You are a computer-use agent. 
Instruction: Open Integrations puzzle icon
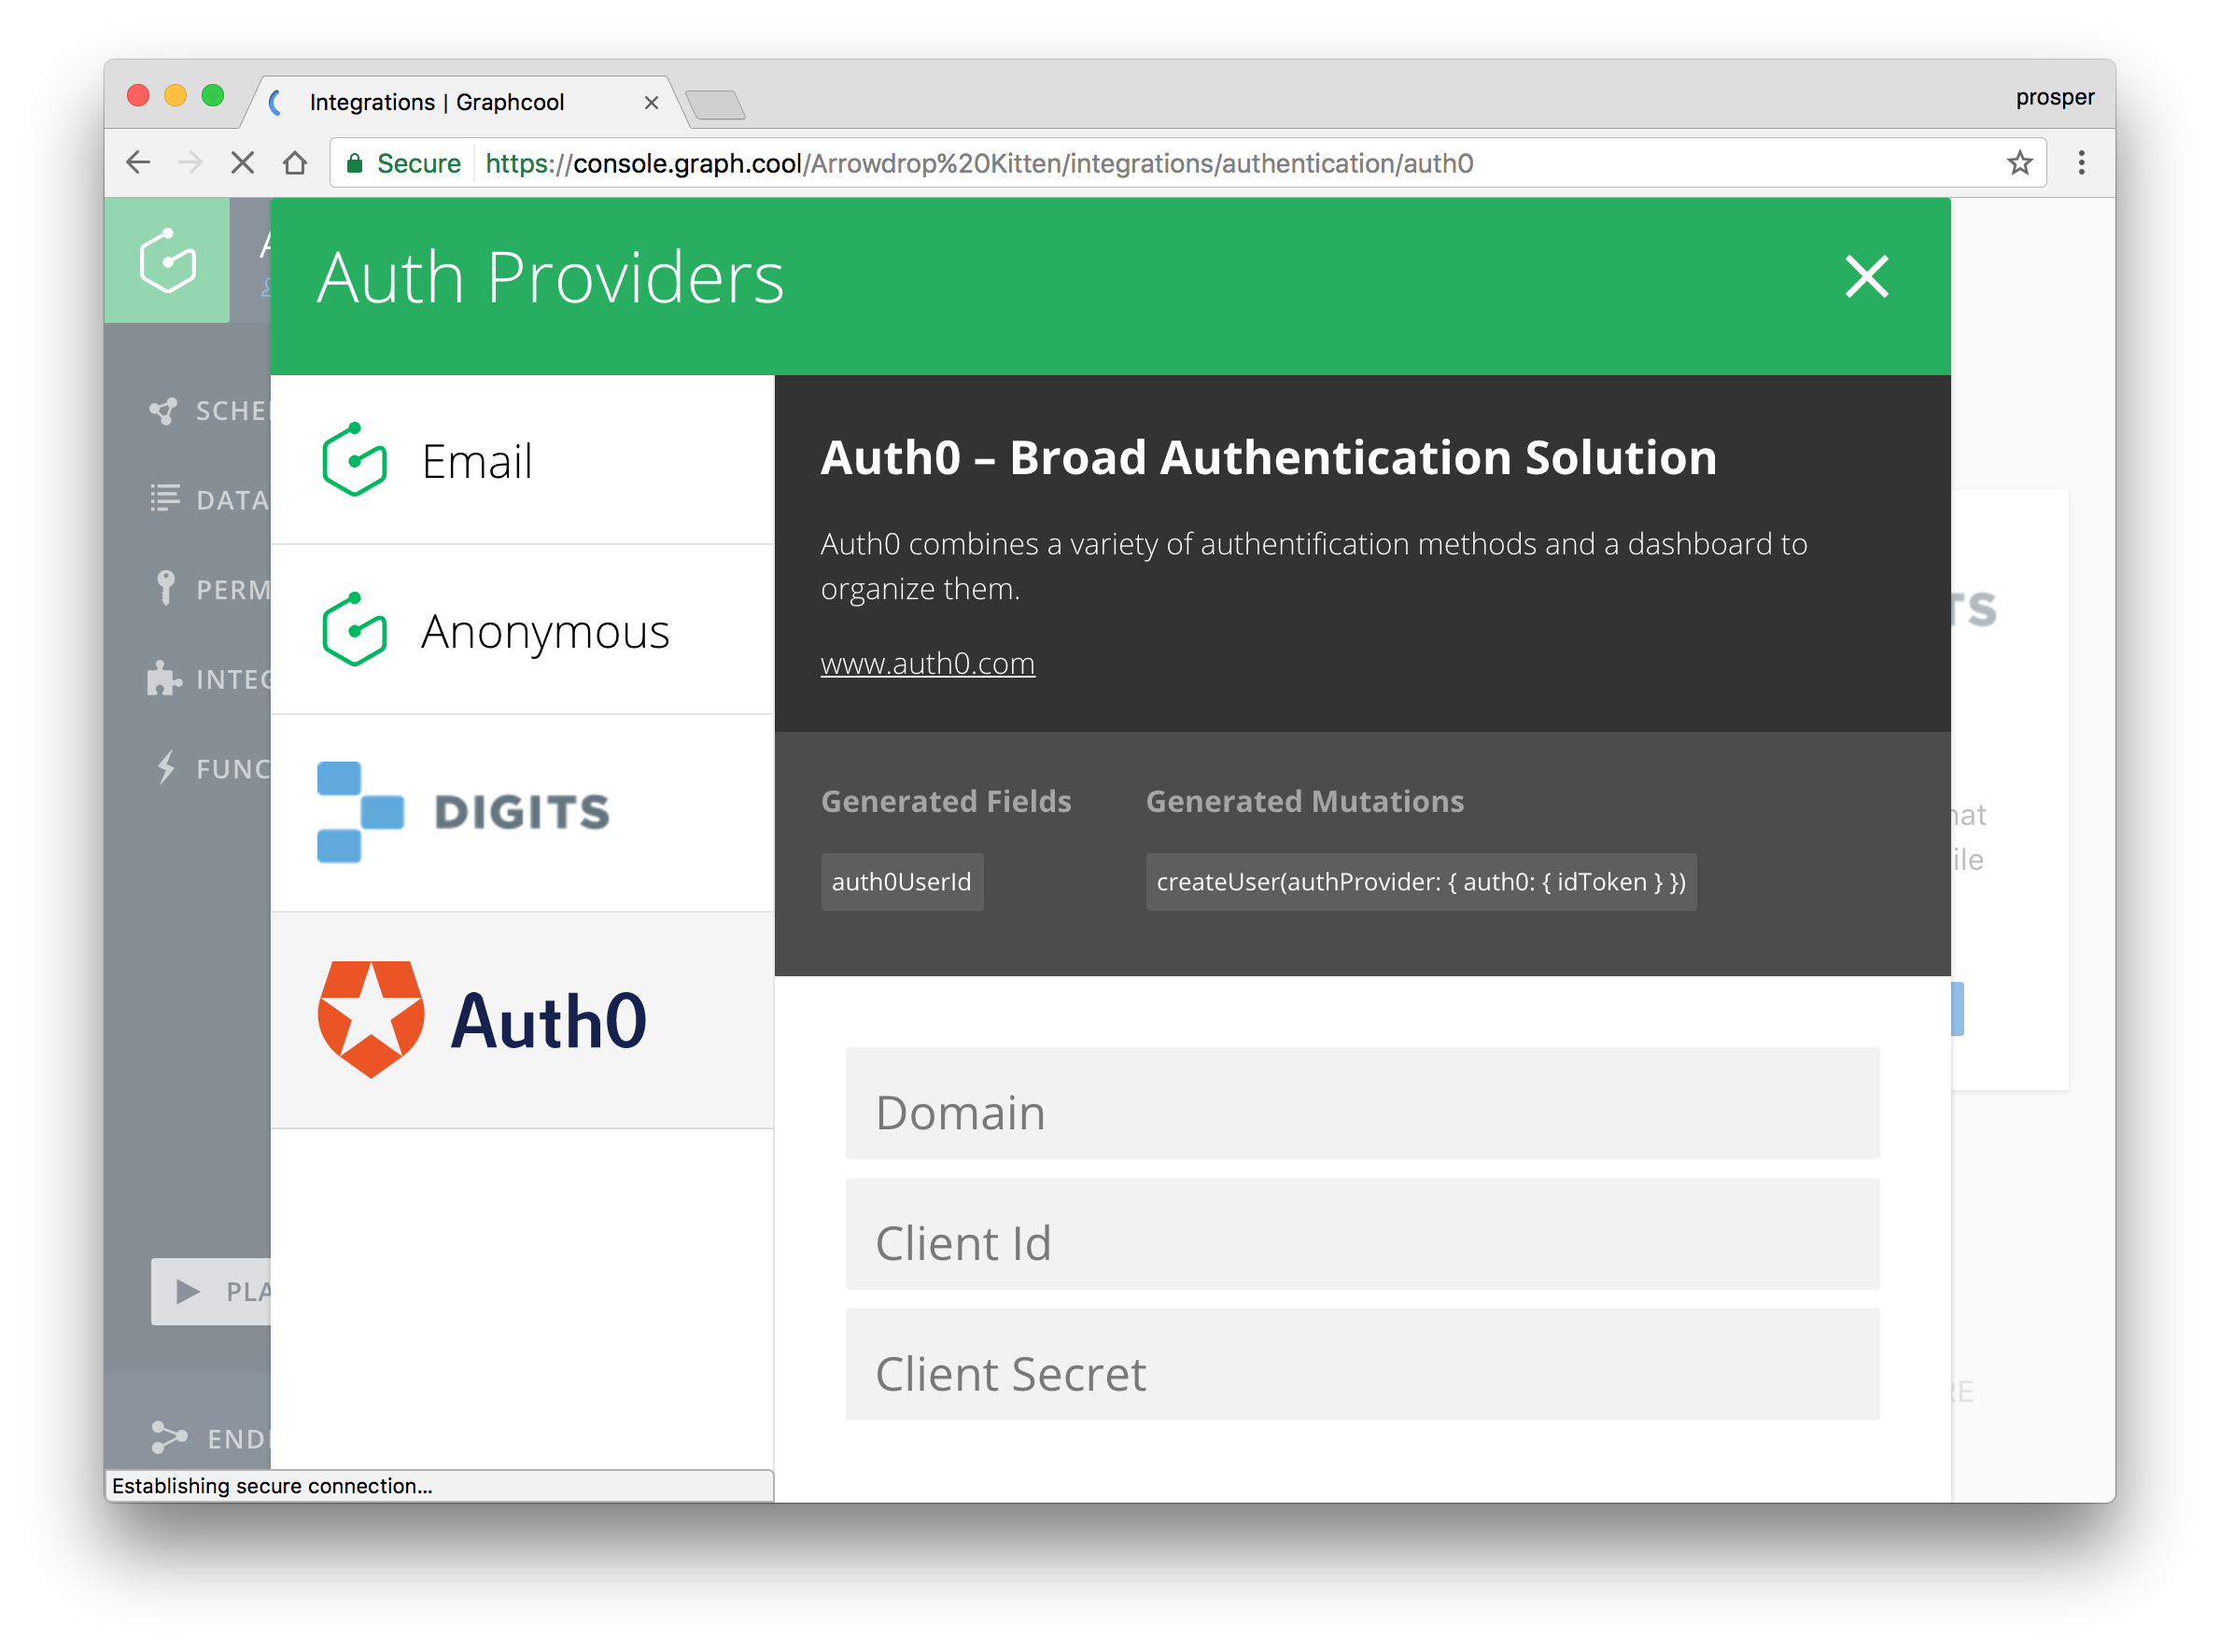[x=164, y=678]
